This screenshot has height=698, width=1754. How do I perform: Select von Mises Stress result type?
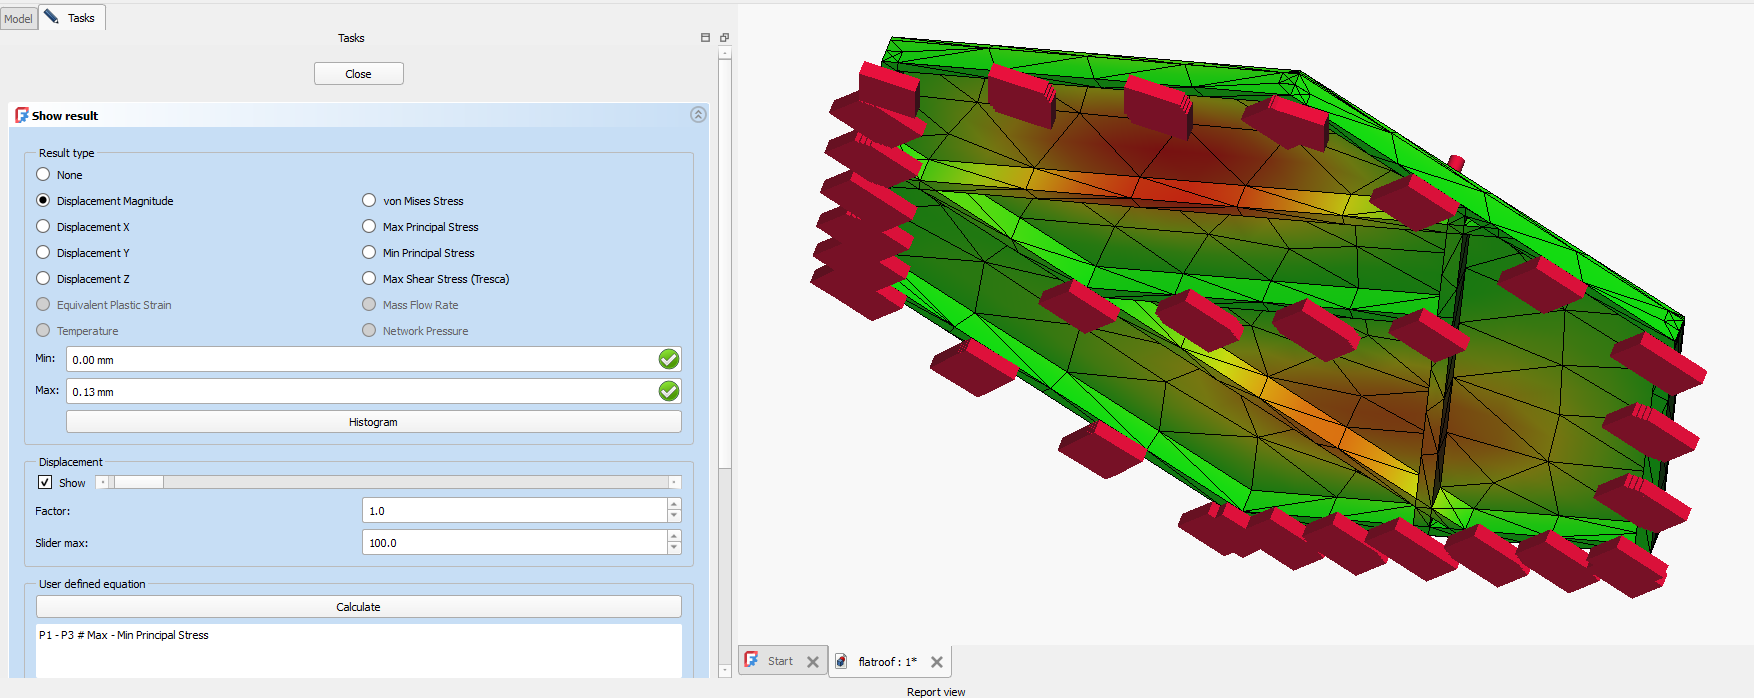(369, 201)
